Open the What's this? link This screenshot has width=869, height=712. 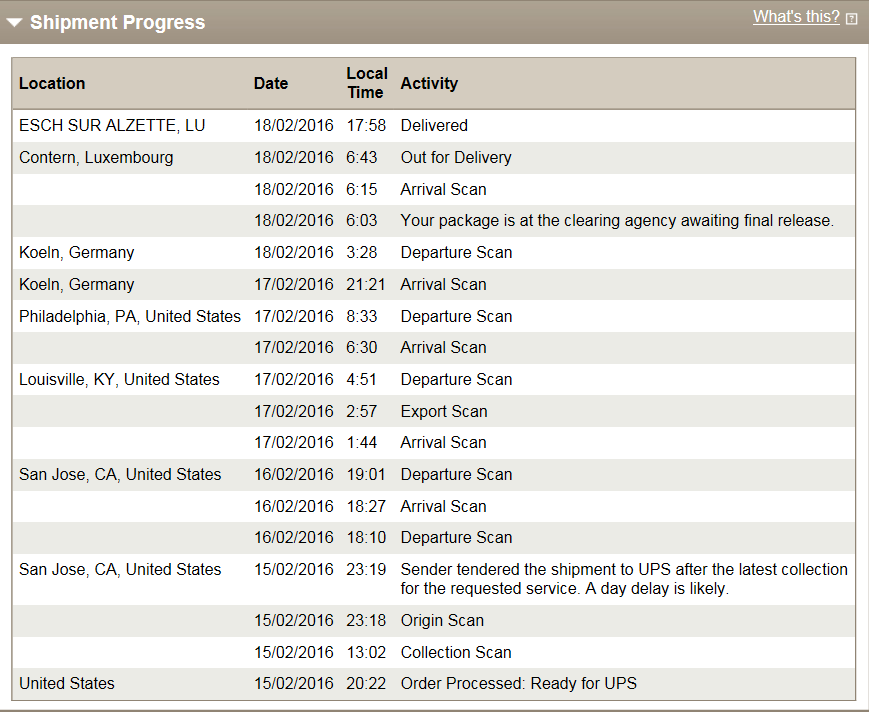pyautogui.click(x=796, y=16)
